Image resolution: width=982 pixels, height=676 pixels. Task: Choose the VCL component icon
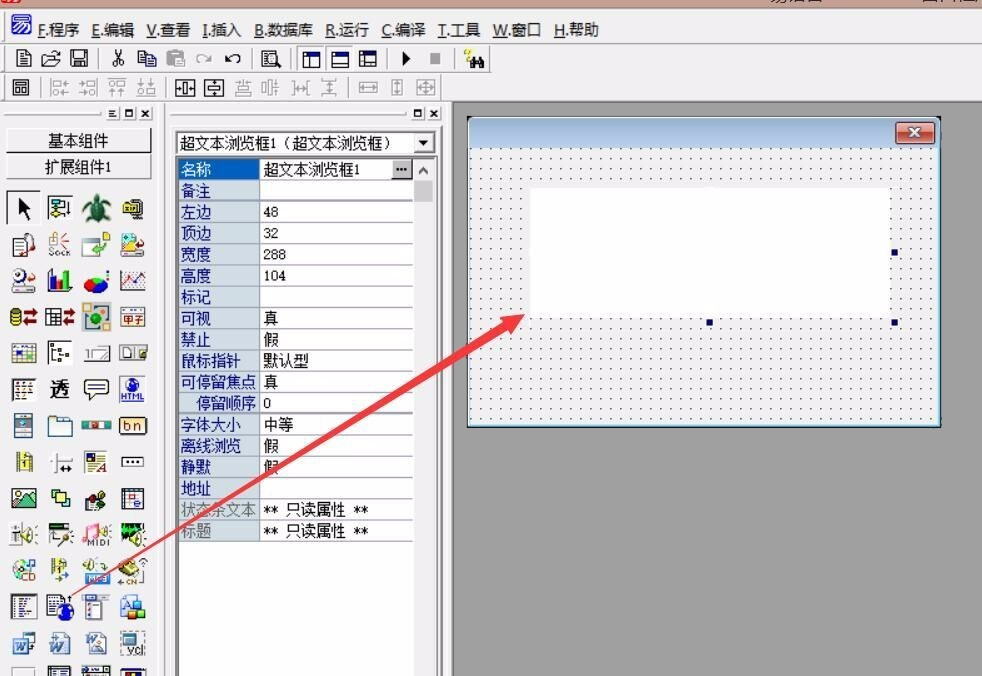(x=133, y=643)
